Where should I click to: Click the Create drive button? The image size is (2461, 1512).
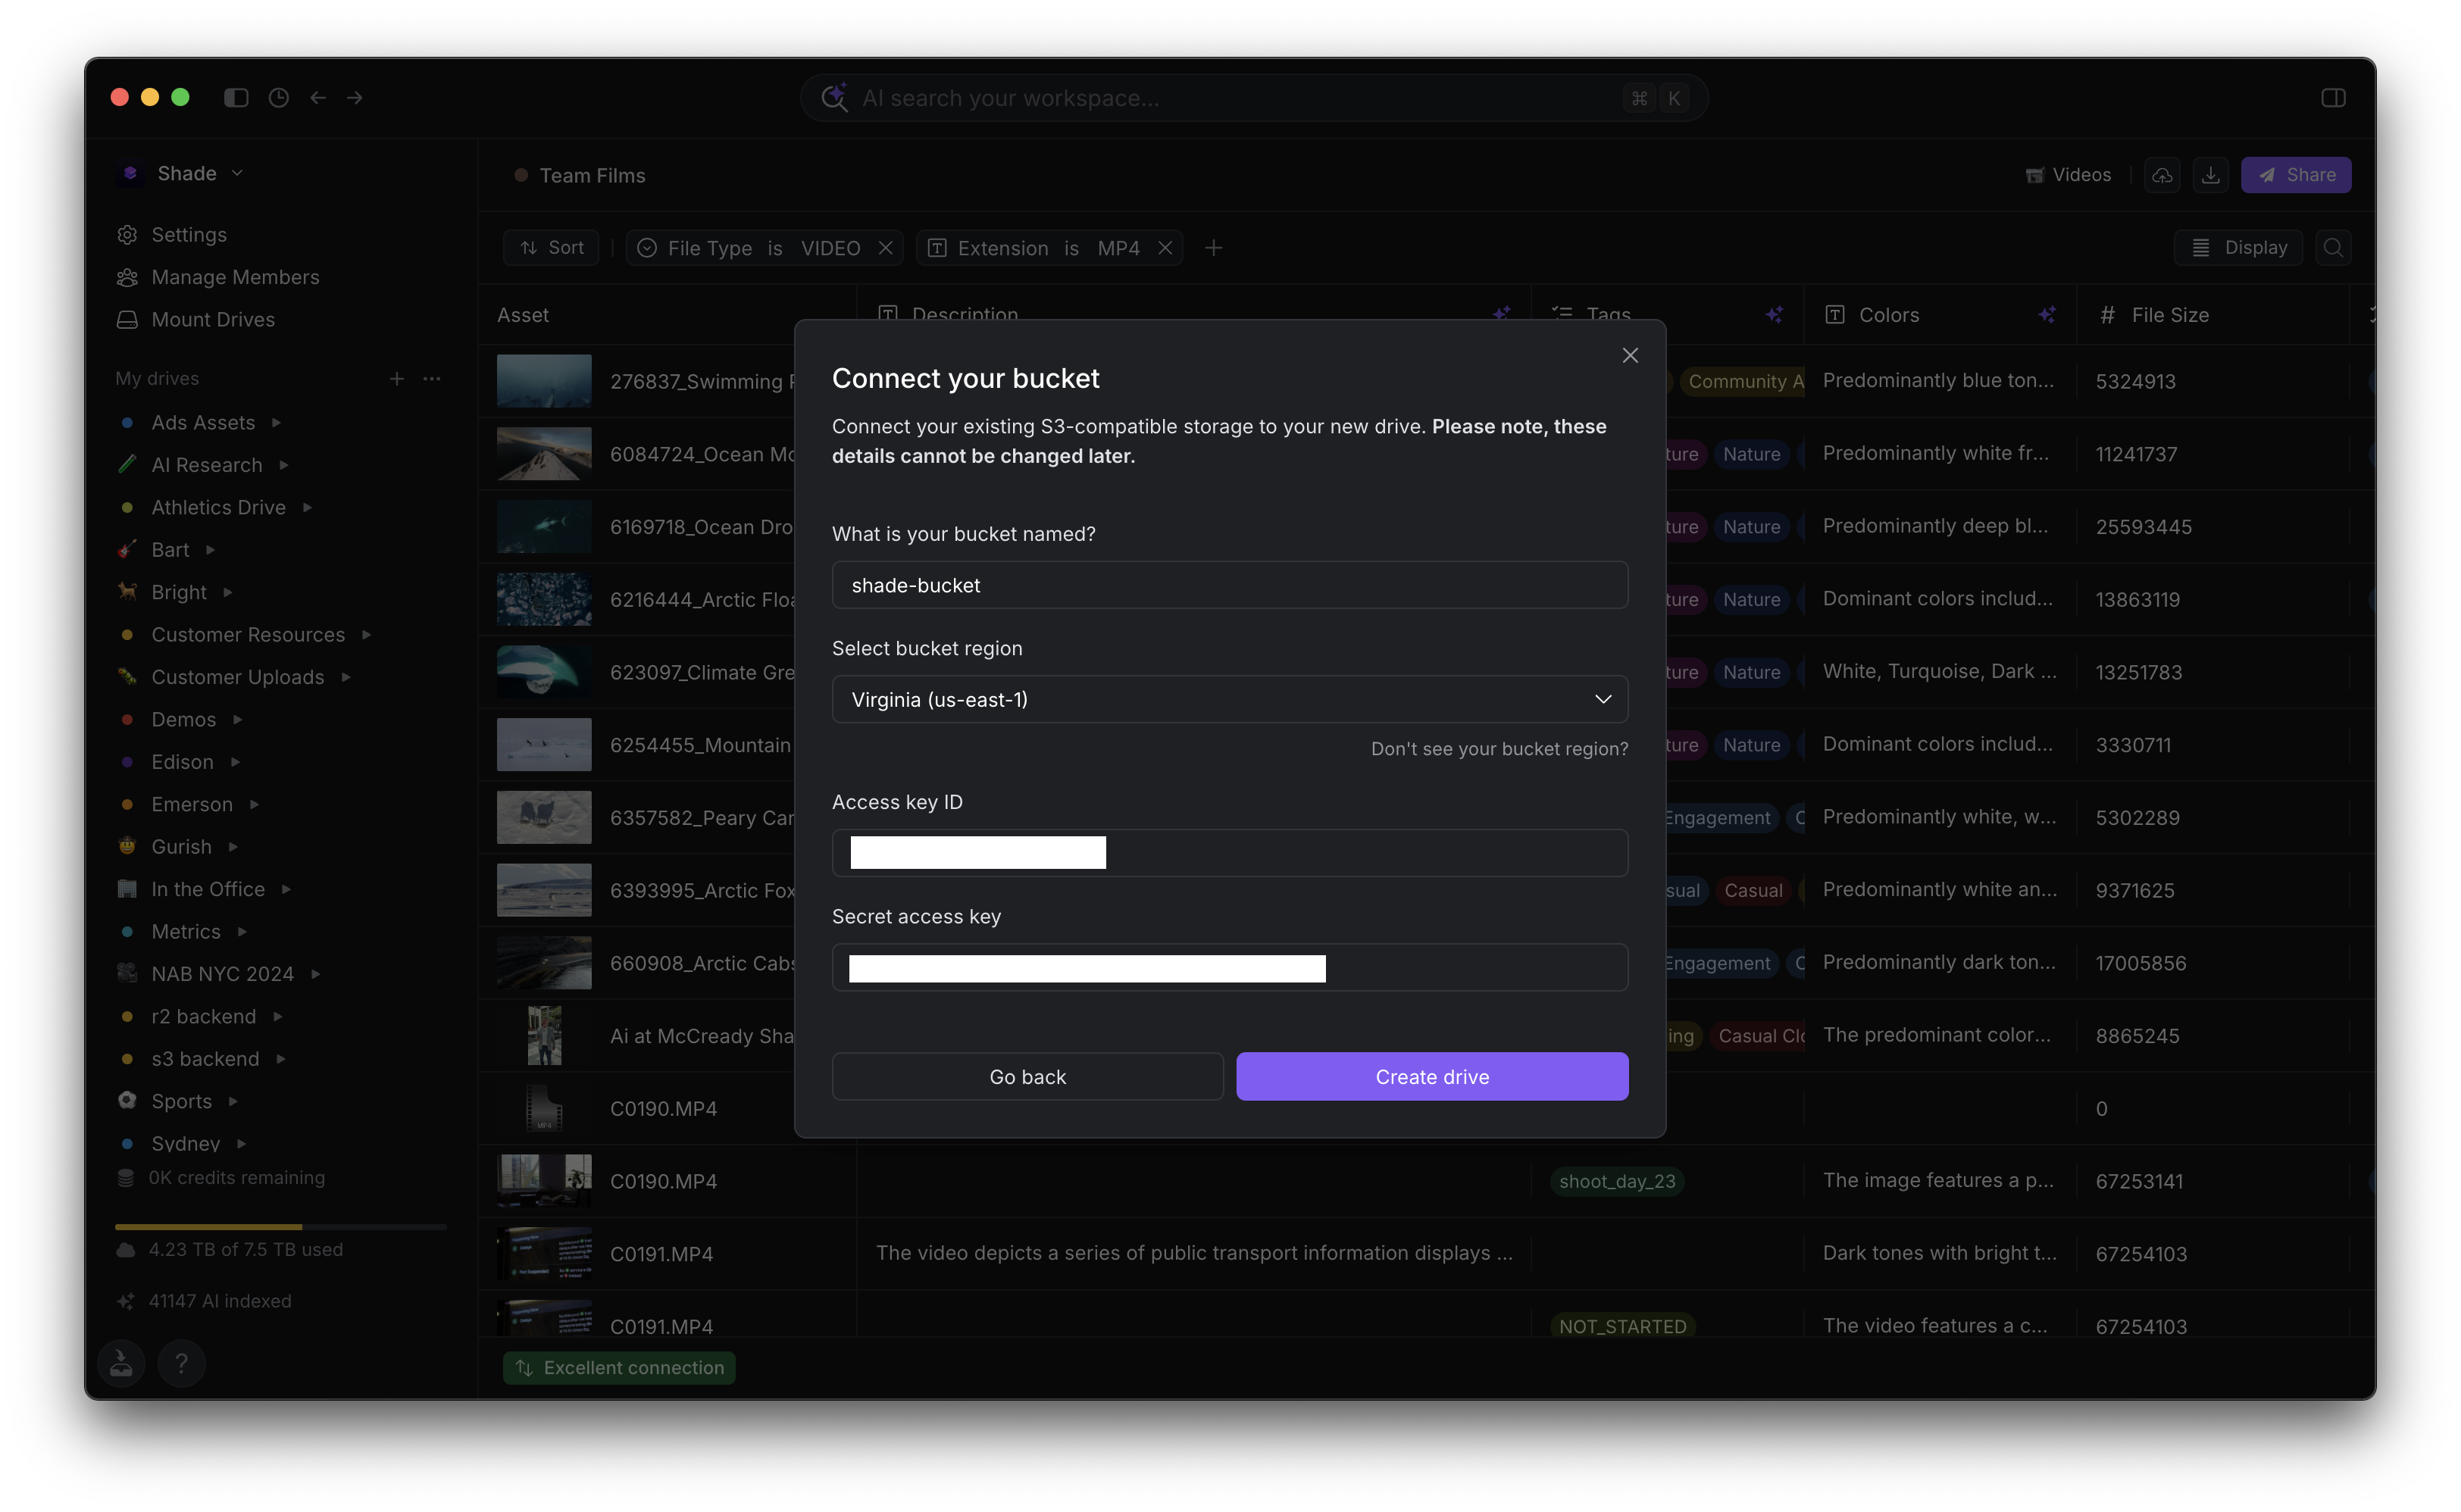coord(1431,1076)
